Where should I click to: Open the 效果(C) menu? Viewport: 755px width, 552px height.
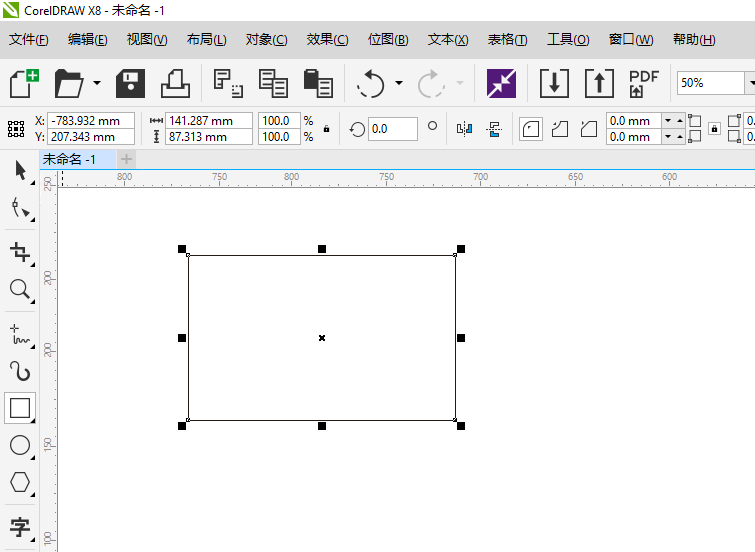[x=327, y=40]
